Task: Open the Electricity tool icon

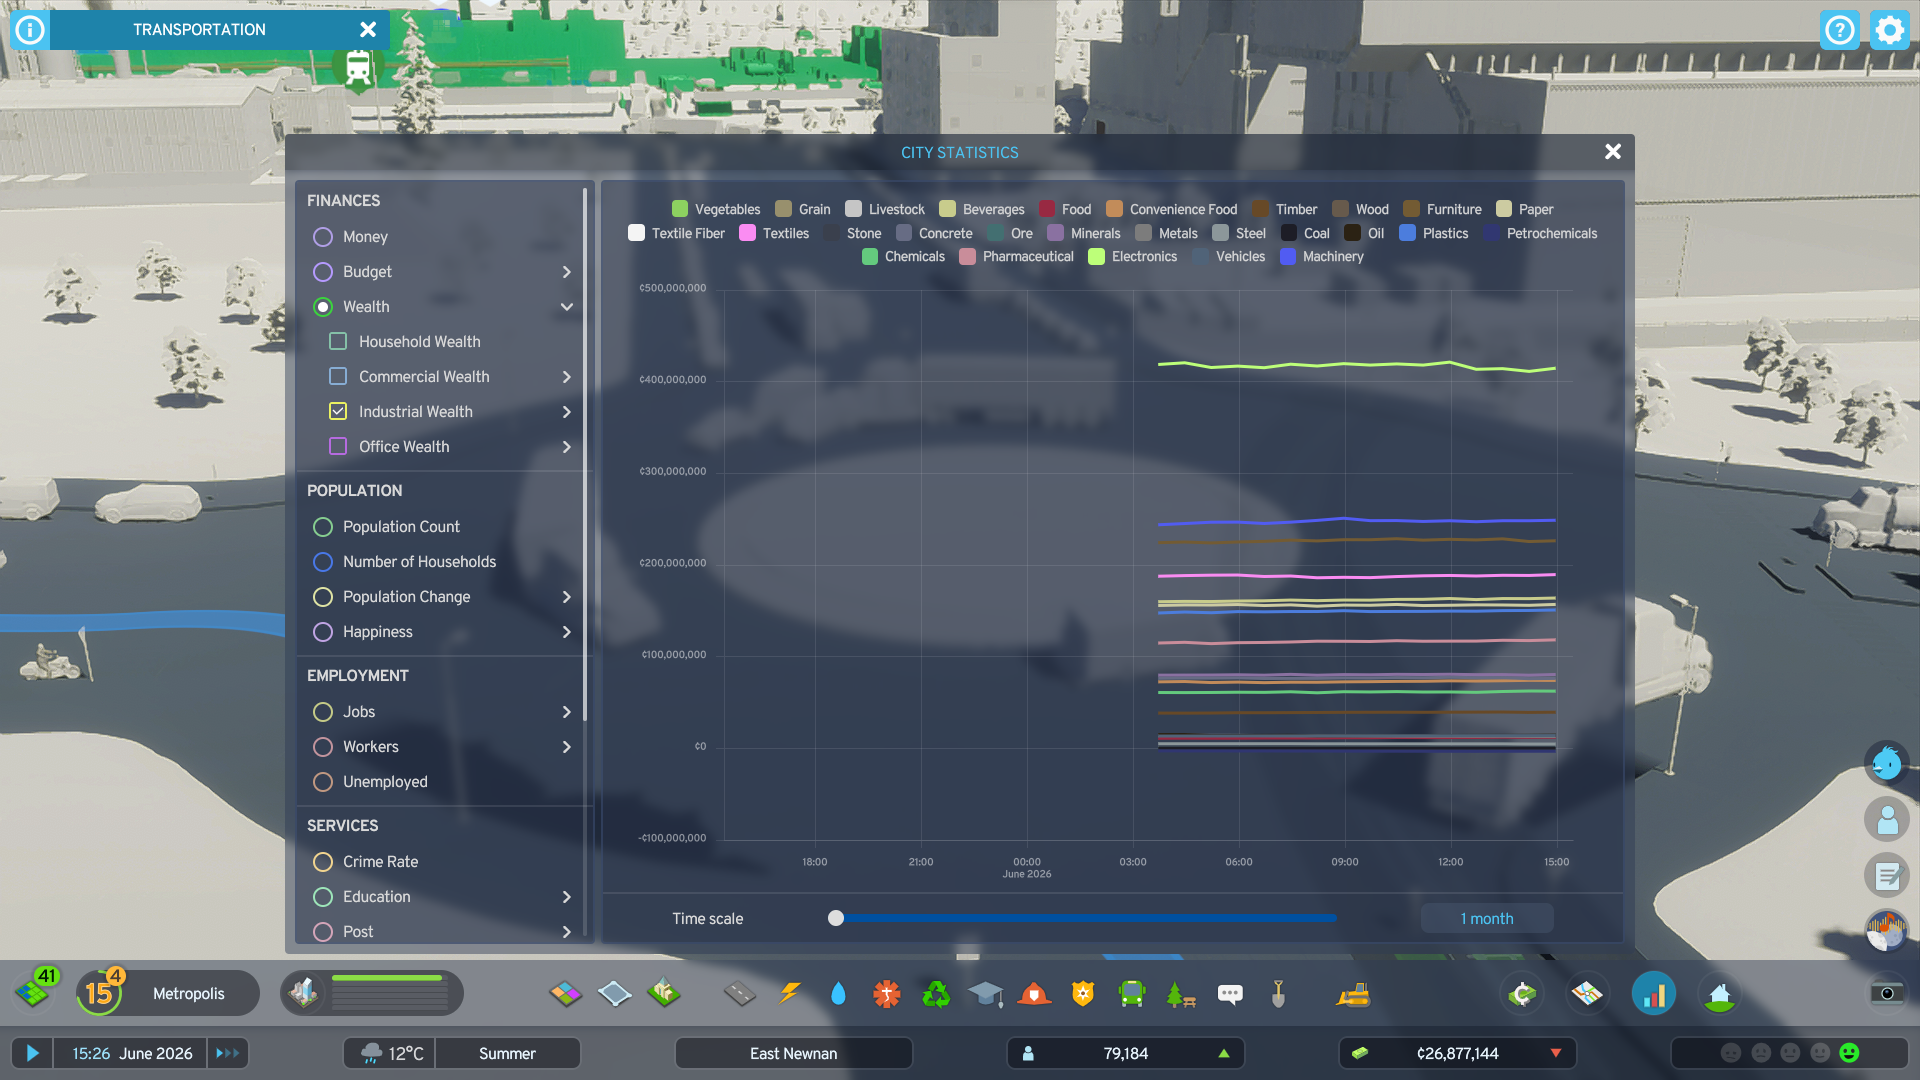Action: (790, 994)
